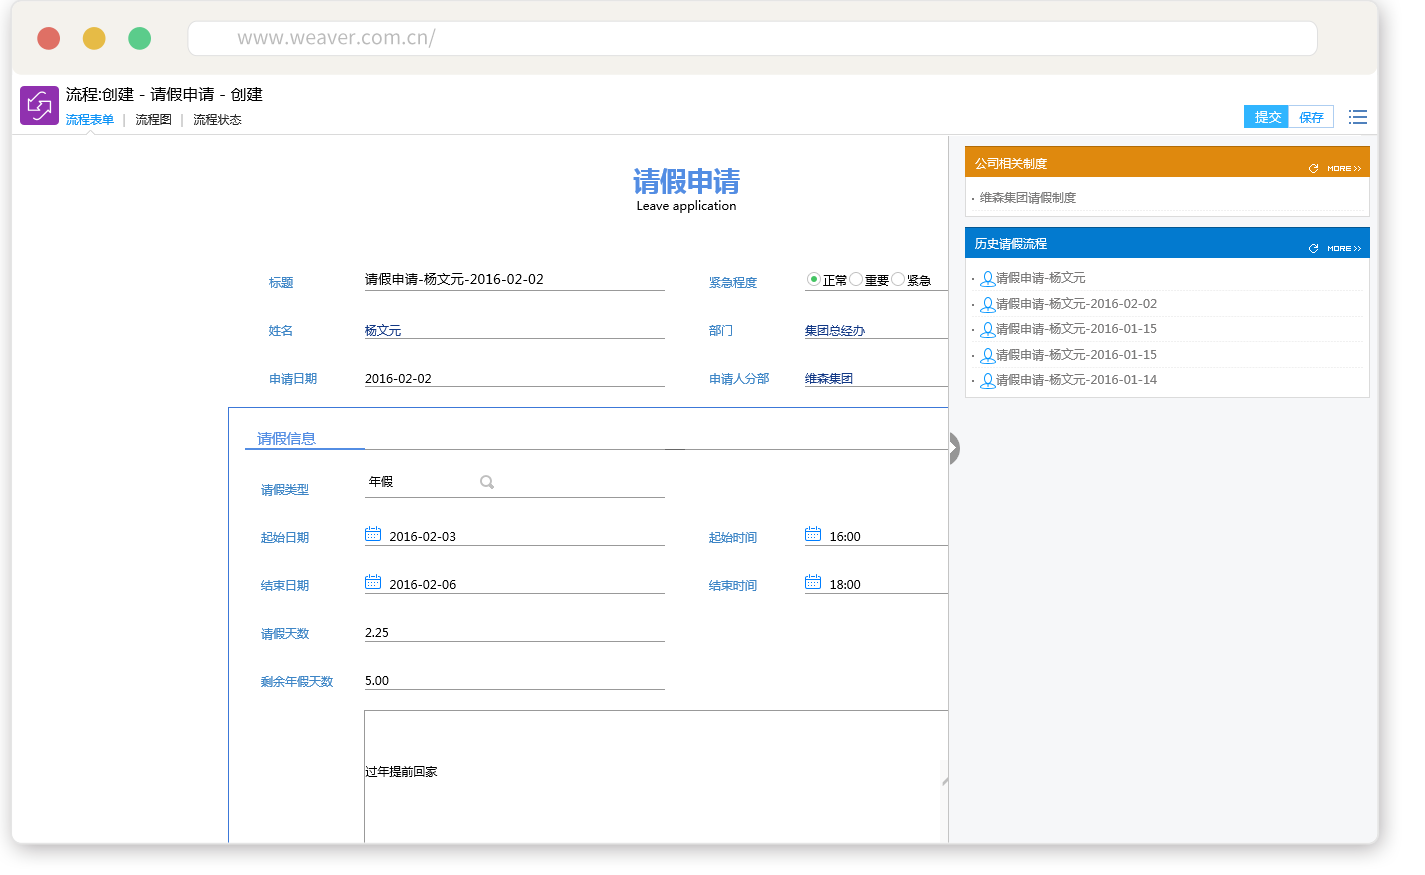Open the calendar picker for 结束日期
This screenshot has height=875, width=1425.
(373, 583)
